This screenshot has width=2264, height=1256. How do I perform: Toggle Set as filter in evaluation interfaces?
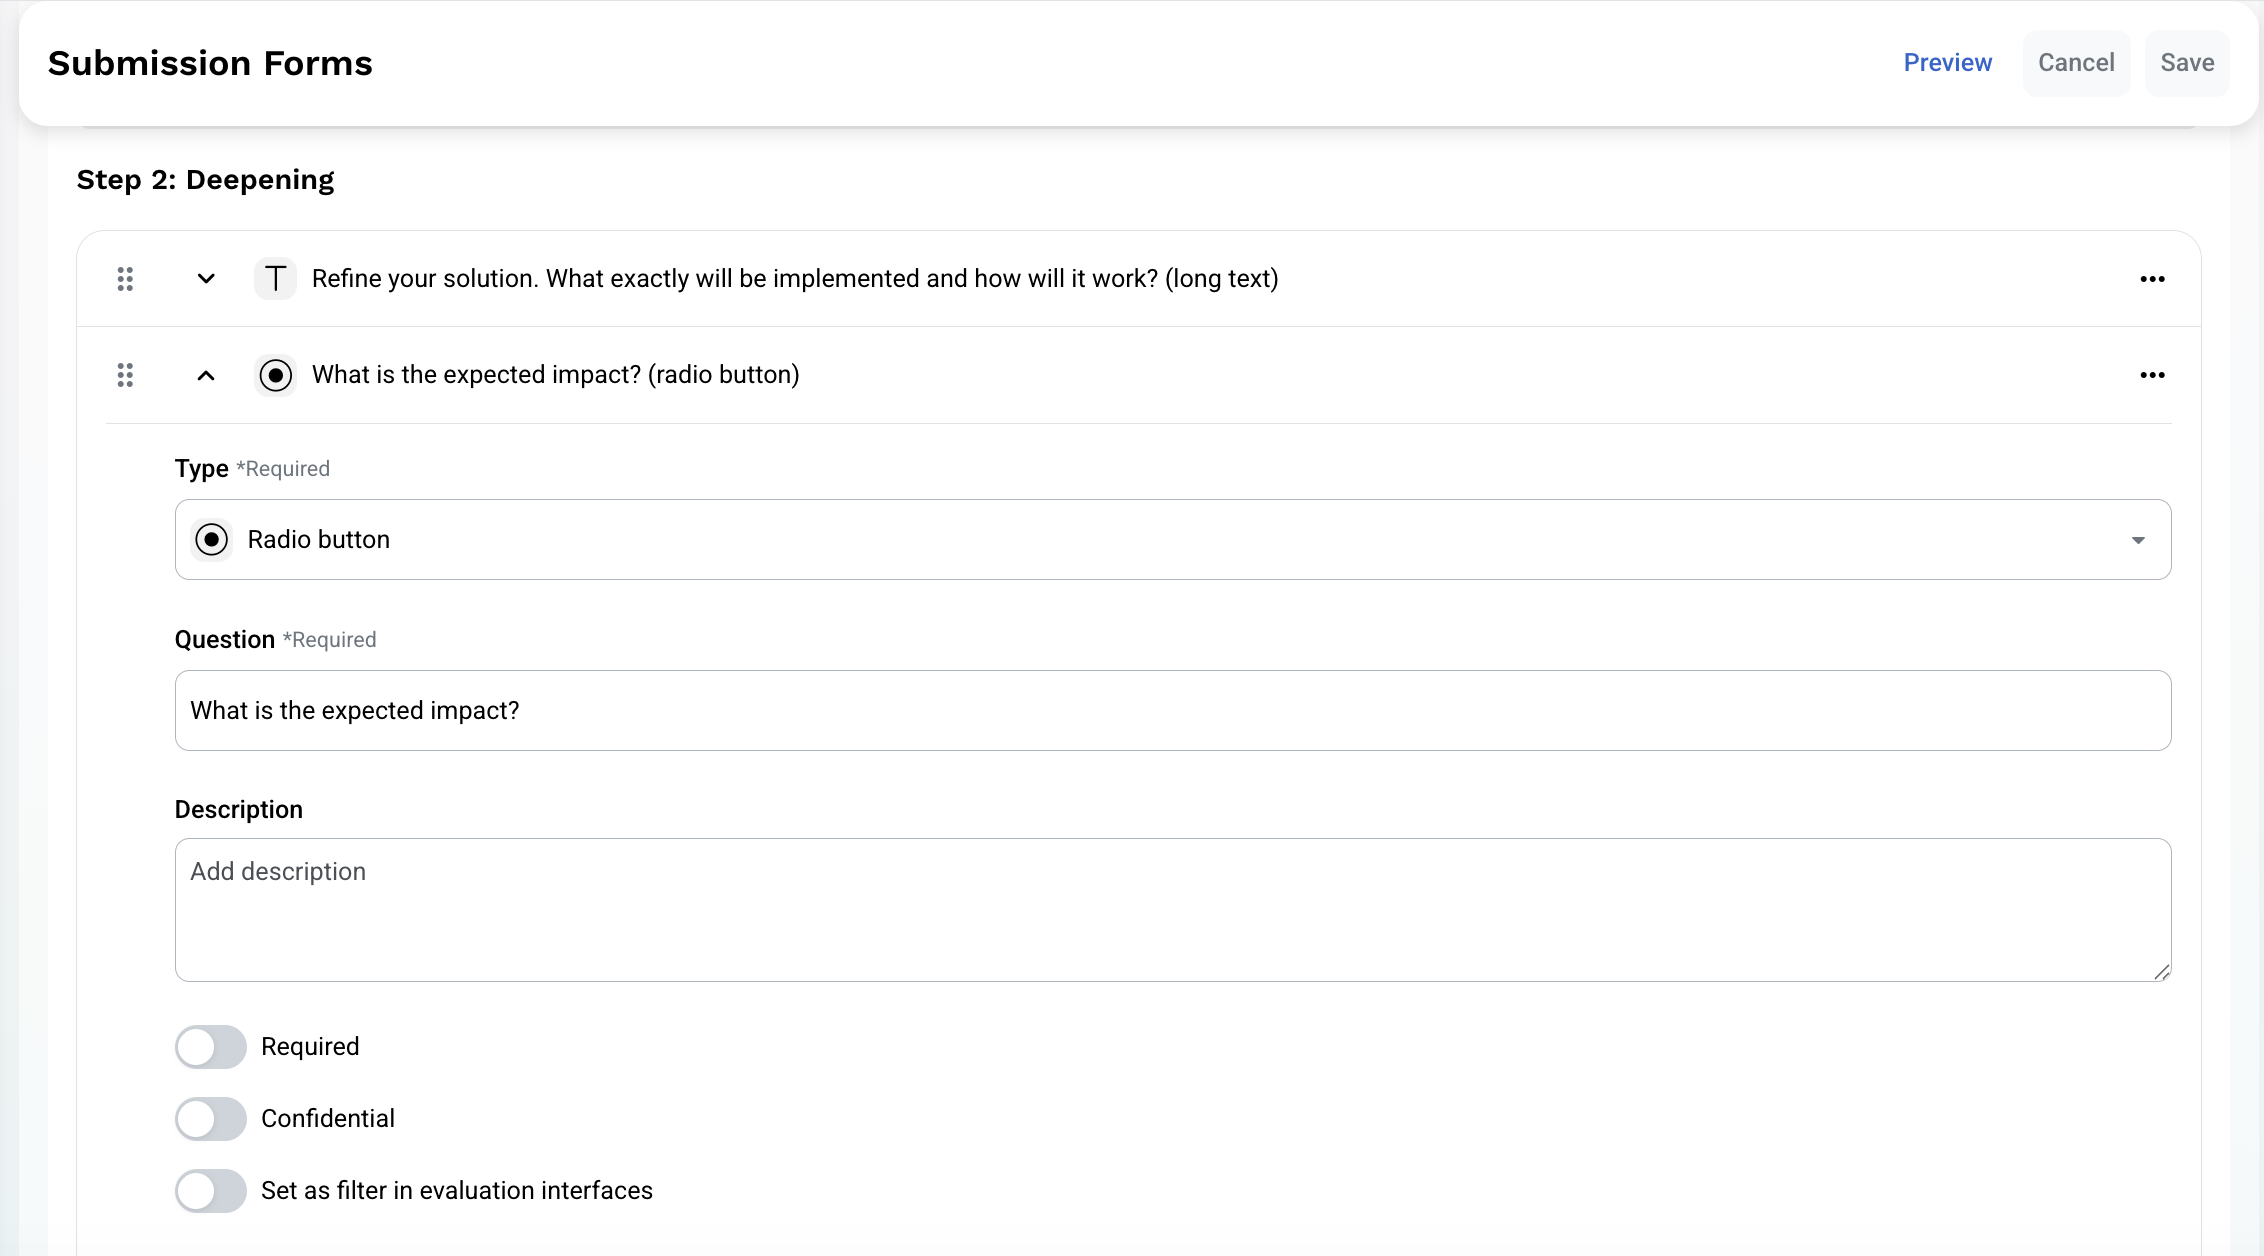tap(211, 1191)
